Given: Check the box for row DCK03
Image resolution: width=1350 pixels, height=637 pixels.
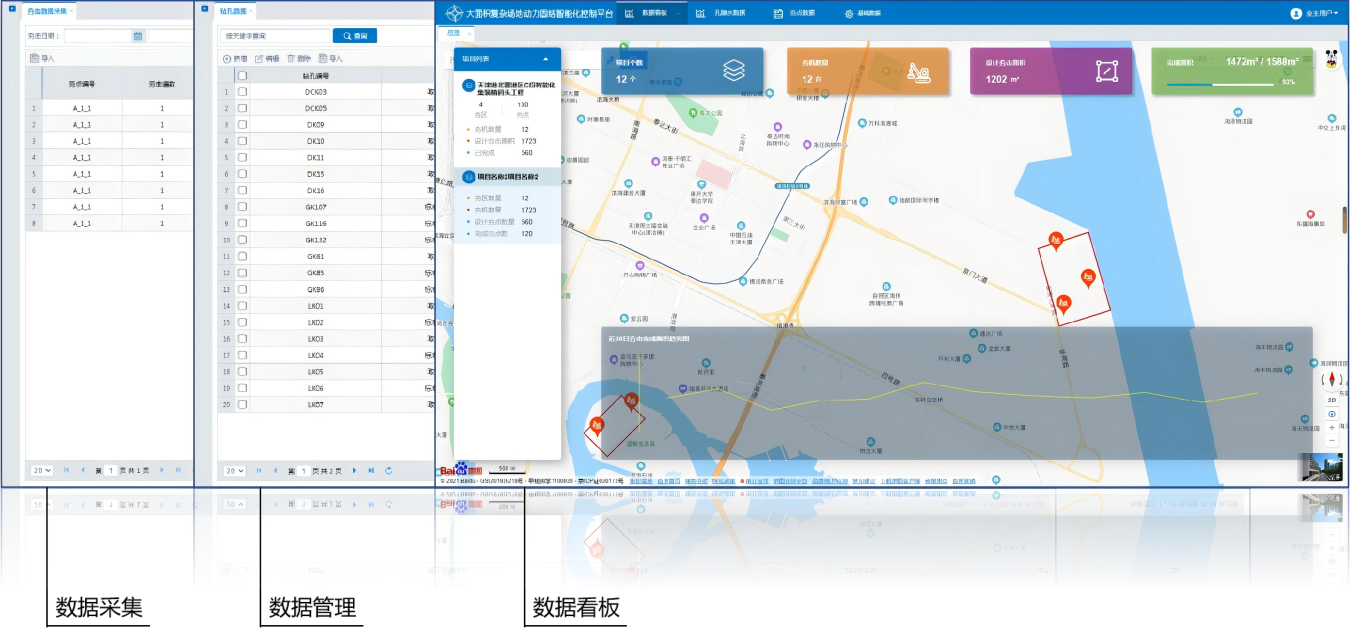Looking at the screenshot, I should 242,92.
